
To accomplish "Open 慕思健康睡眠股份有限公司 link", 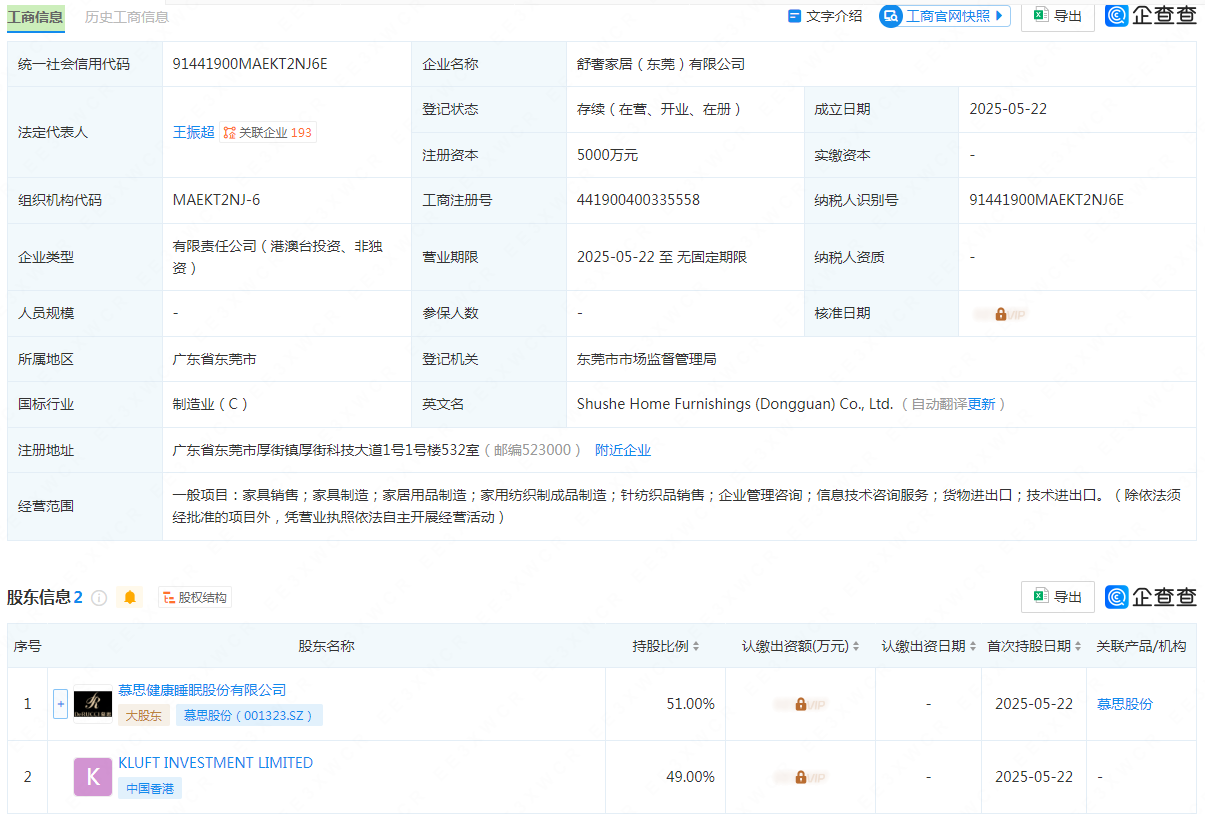I will click(x=202, y=690).
